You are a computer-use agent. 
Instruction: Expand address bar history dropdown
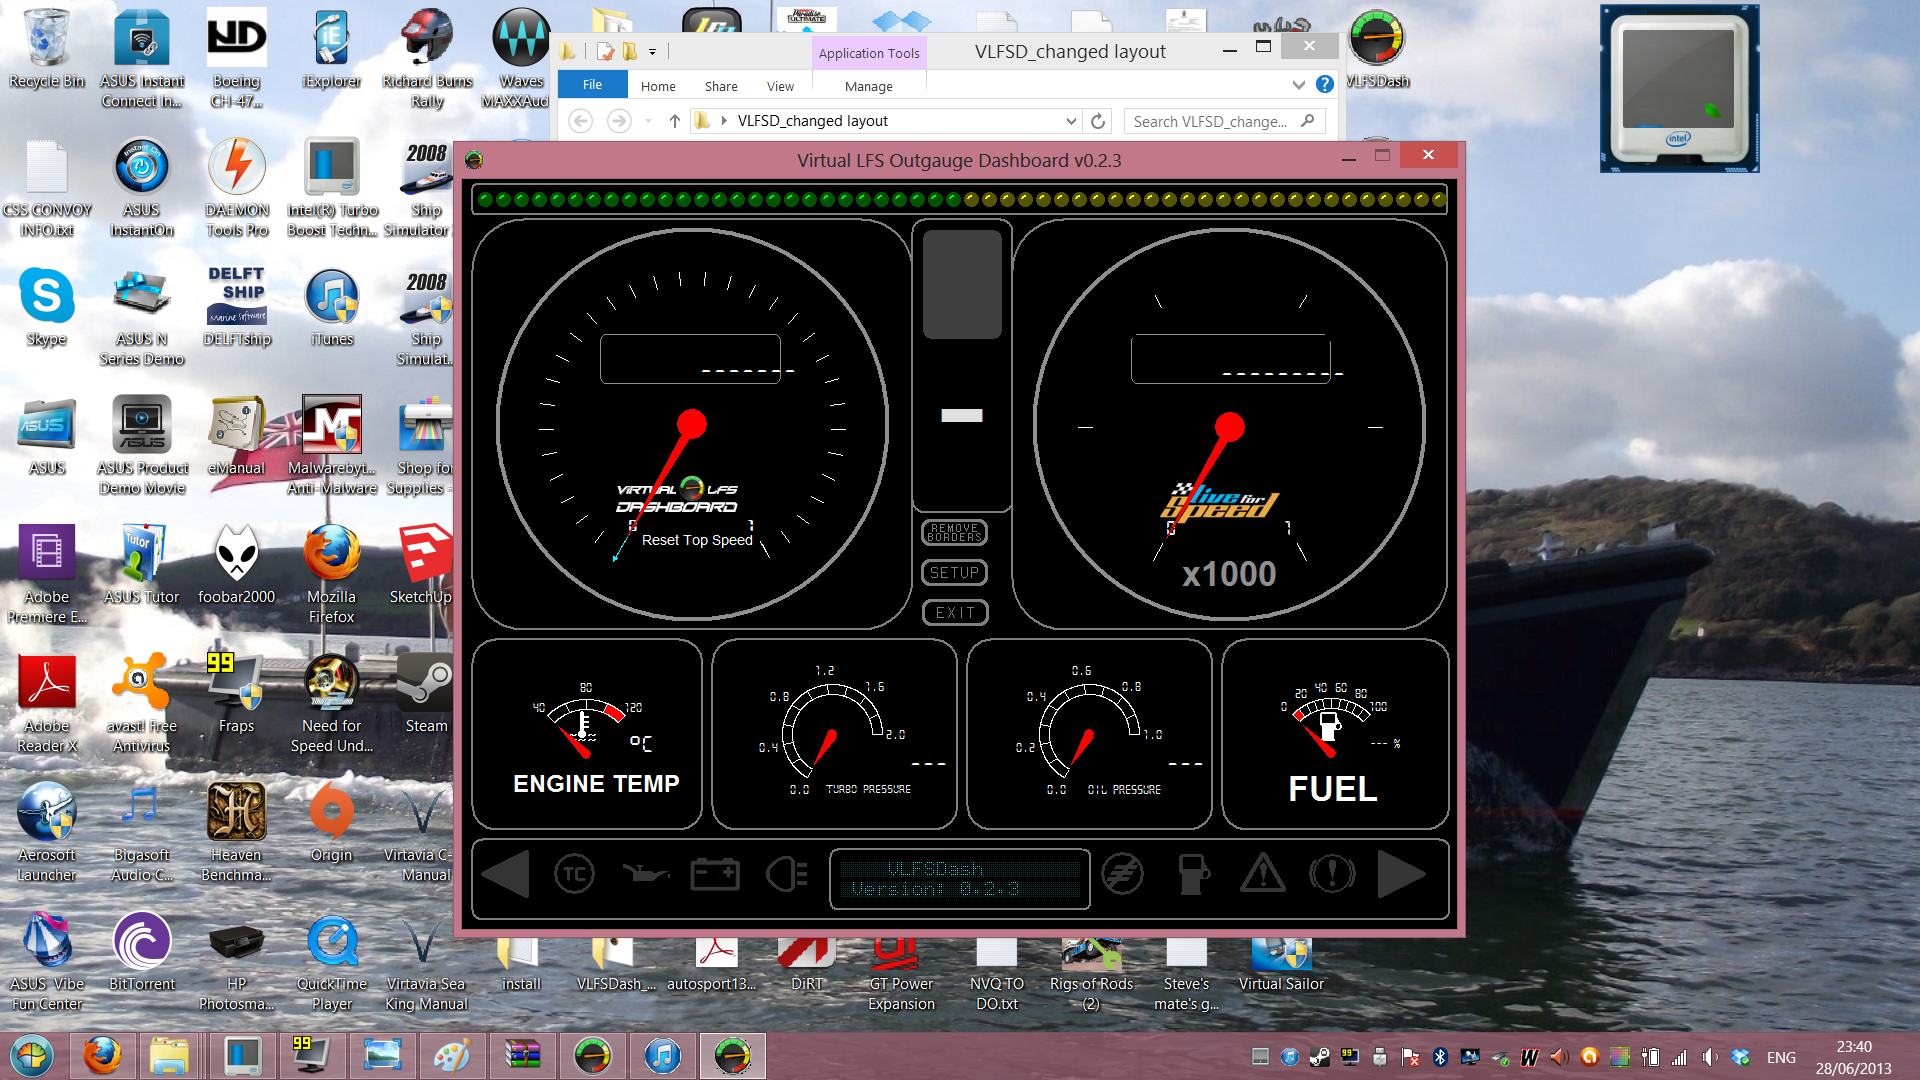[x=1070, y=121]
